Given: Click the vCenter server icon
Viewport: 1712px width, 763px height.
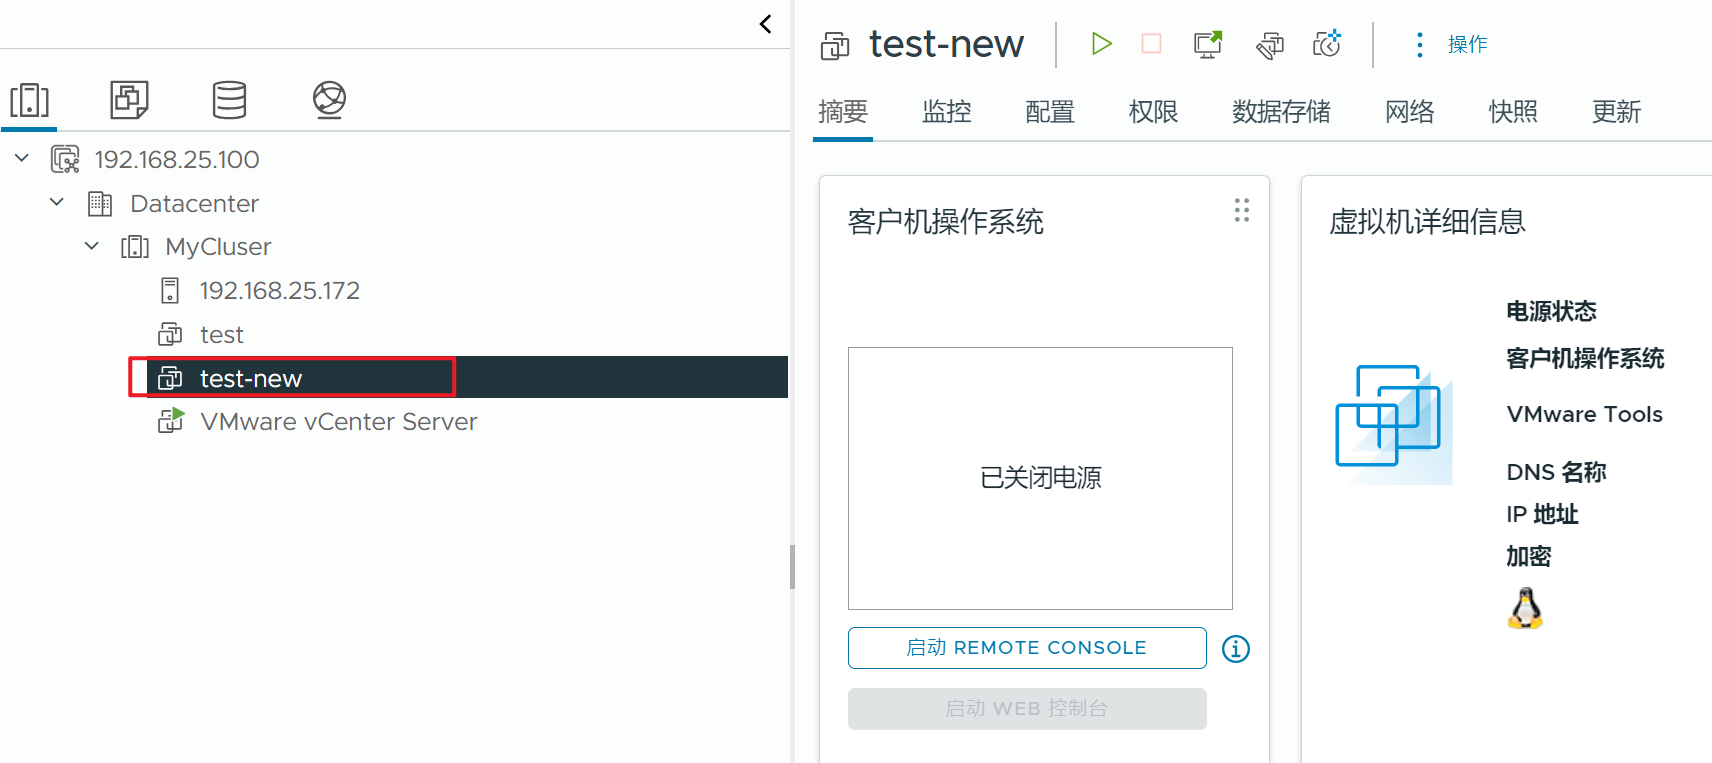Looking at the screenshot, I should pos(65,159).
